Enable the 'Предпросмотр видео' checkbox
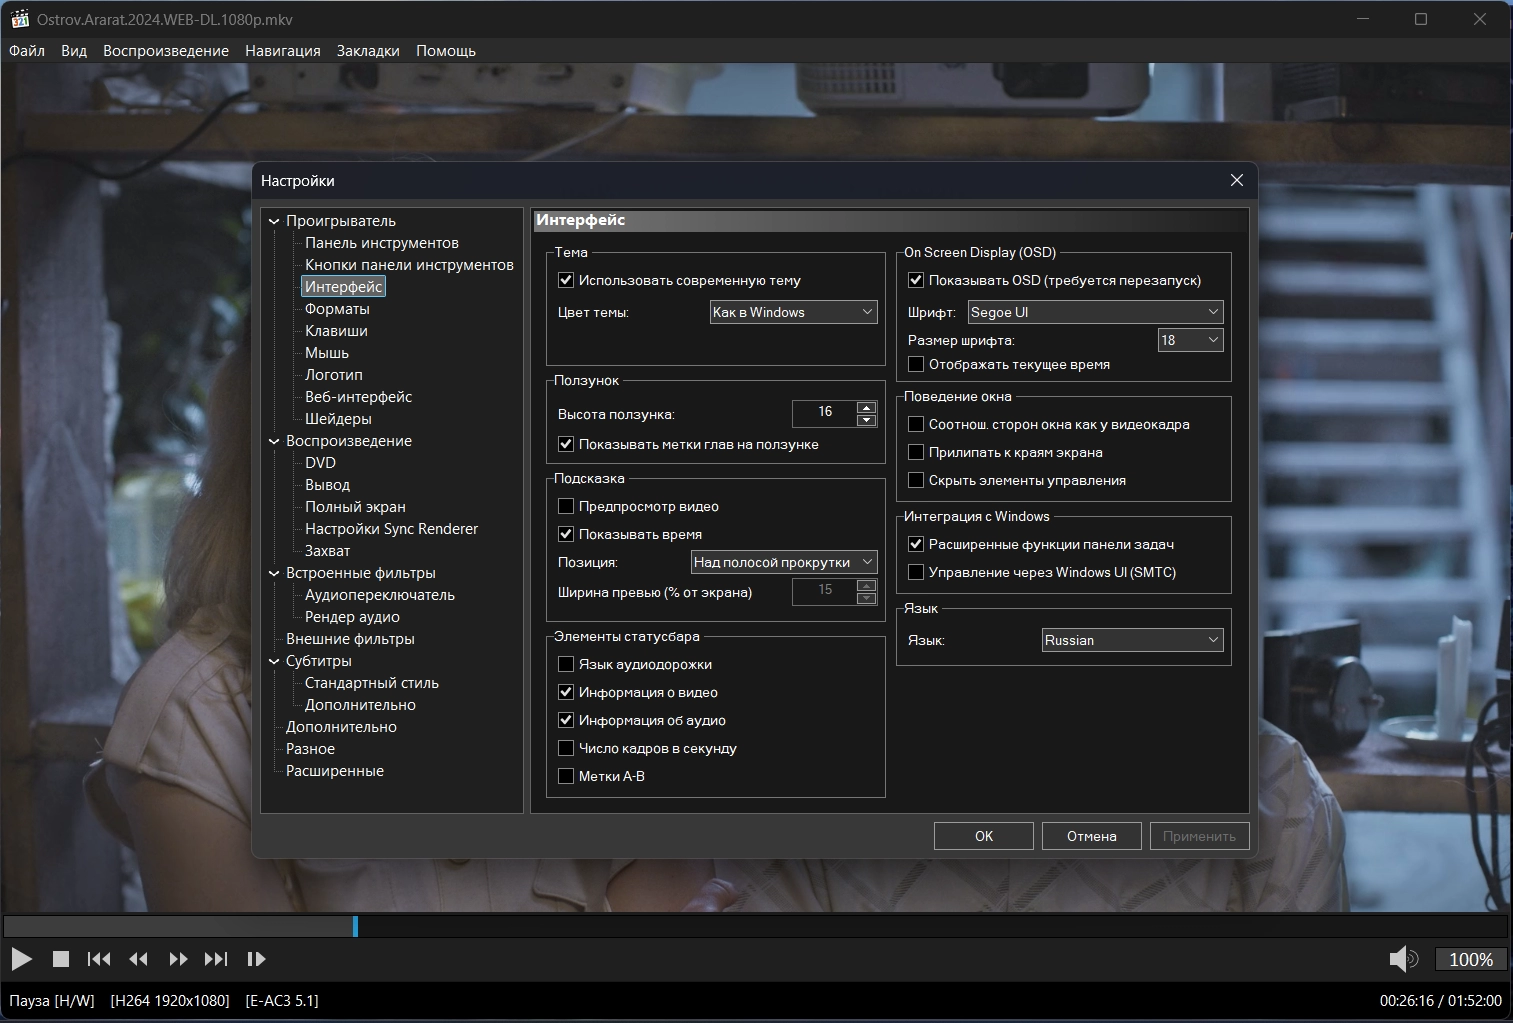The width and height of the screenshot is (1513, 1023). pos(566,506)
